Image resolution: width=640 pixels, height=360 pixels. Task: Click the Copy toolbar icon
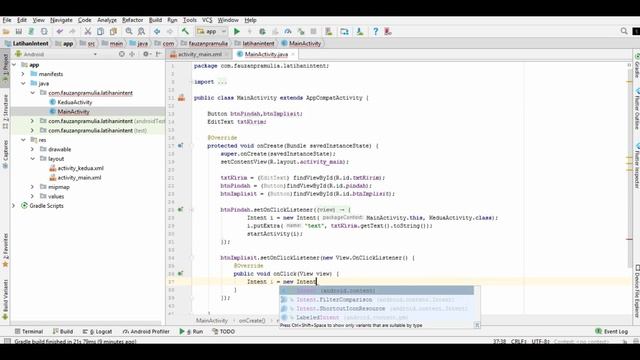coord(100,31)
